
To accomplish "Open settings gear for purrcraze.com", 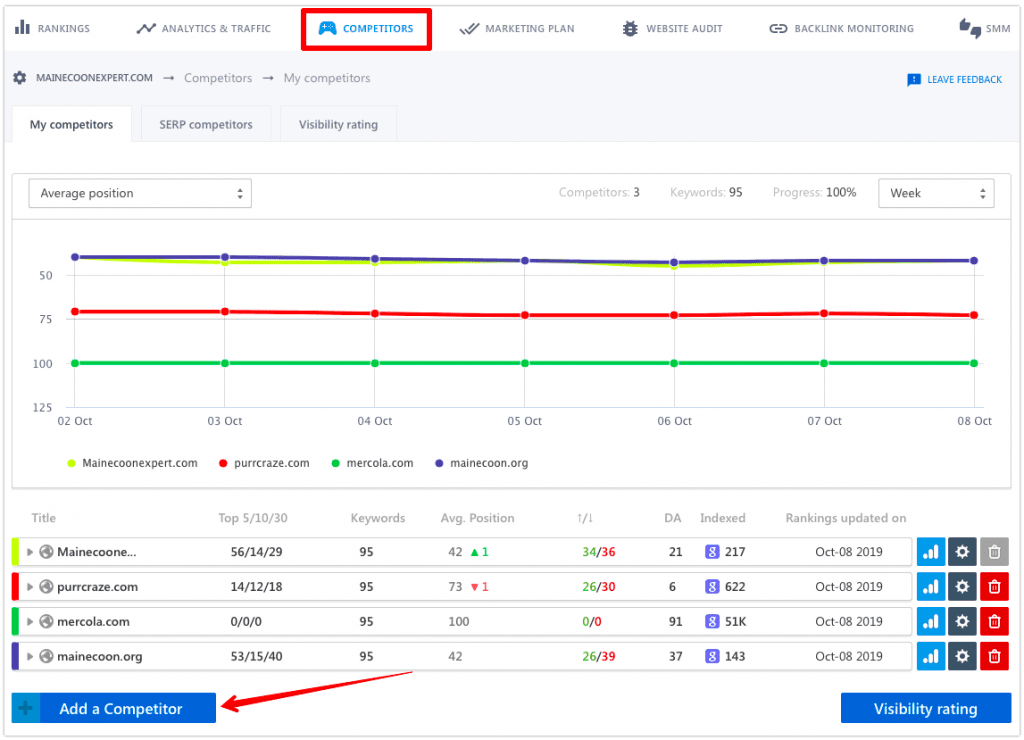I will pos(962,587).
